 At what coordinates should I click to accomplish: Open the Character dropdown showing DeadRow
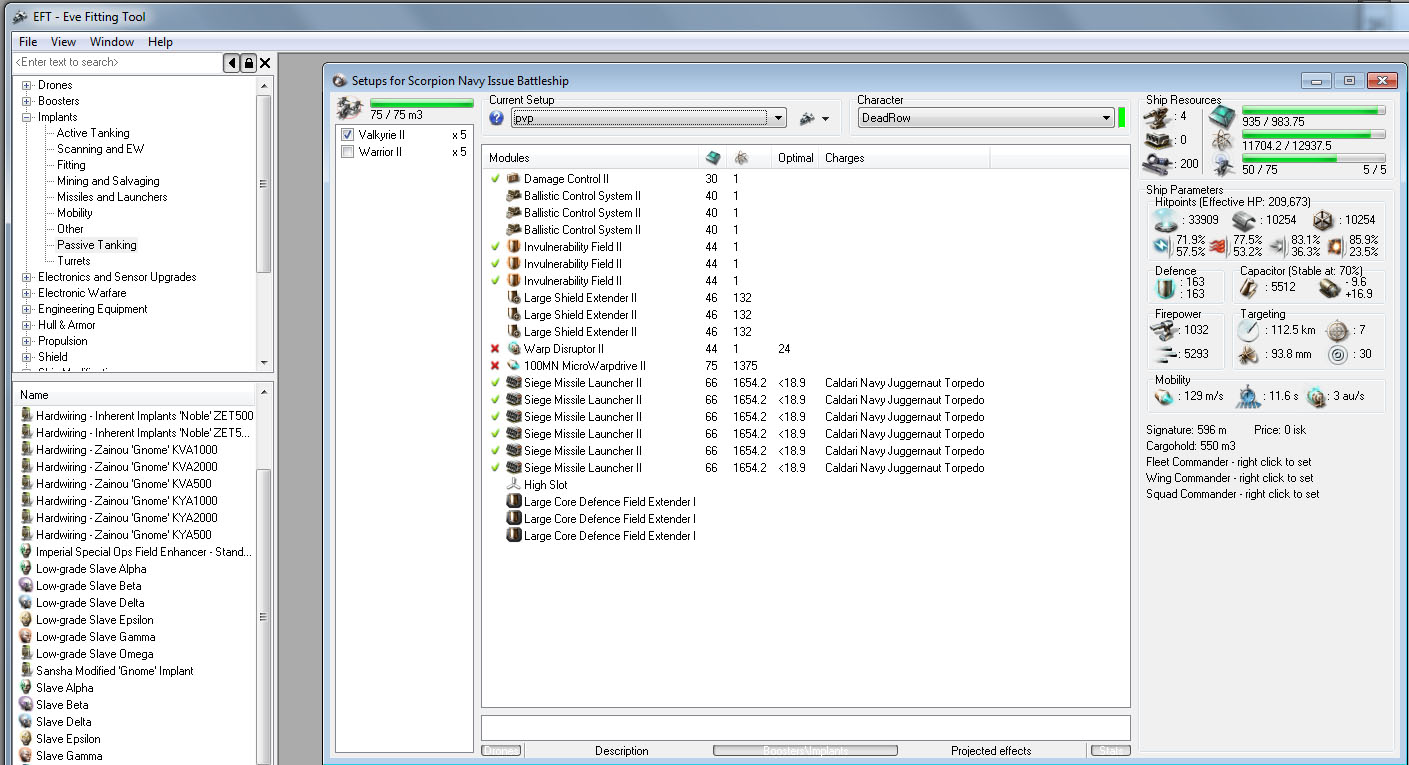click(x=985, y=118)
